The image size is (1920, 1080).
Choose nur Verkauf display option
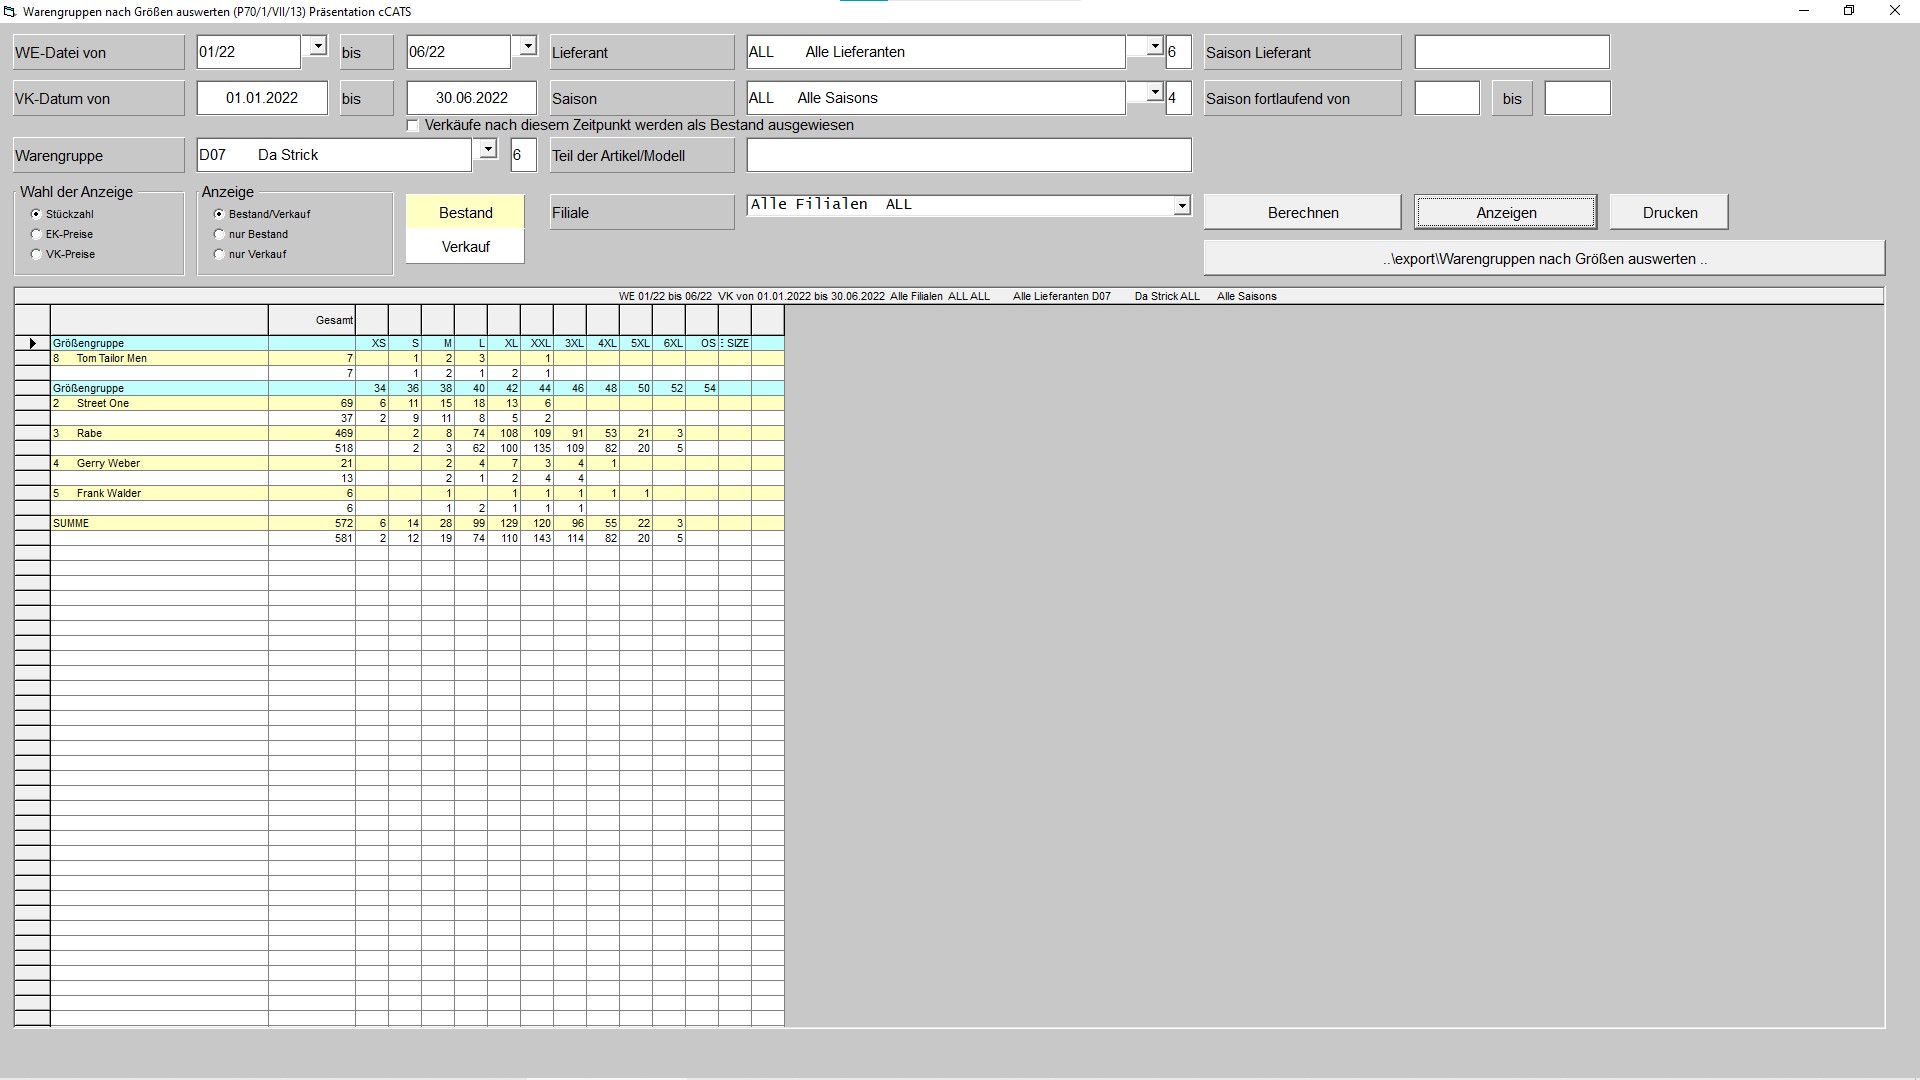(x=220, y=253)
